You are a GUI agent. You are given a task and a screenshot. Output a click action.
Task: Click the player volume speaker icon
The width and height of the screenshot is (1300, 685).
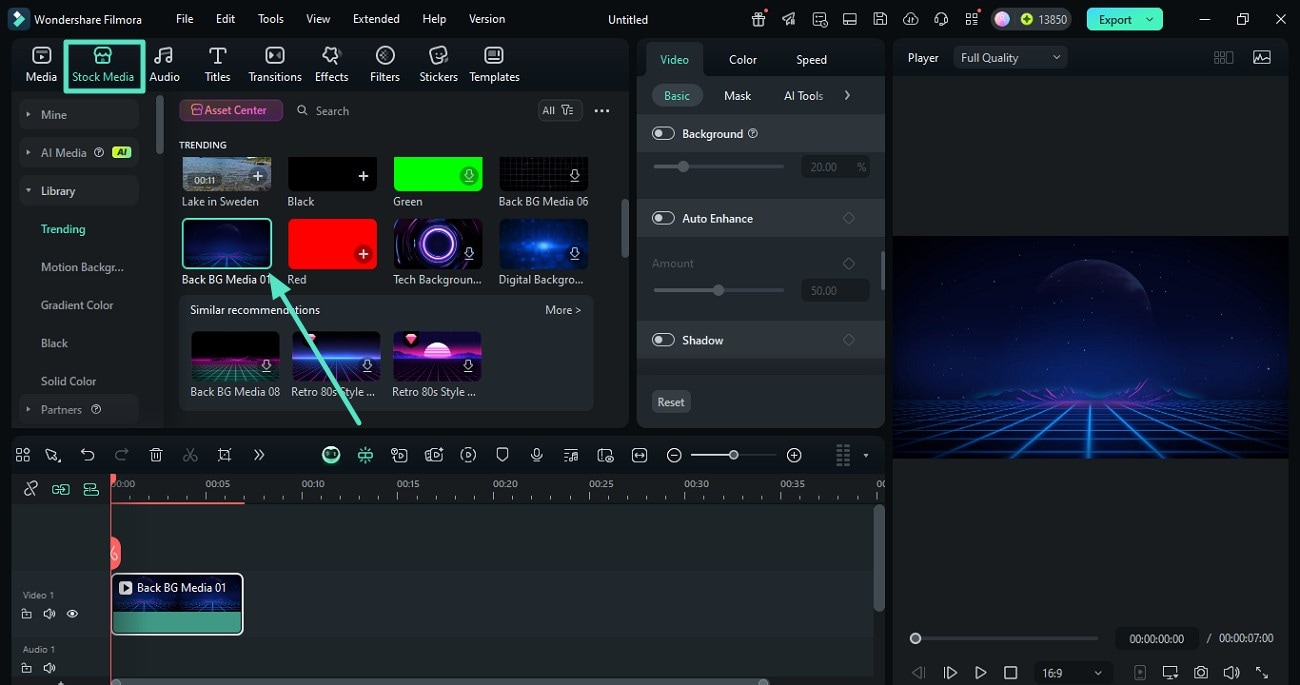click(x=1231, y=673)
